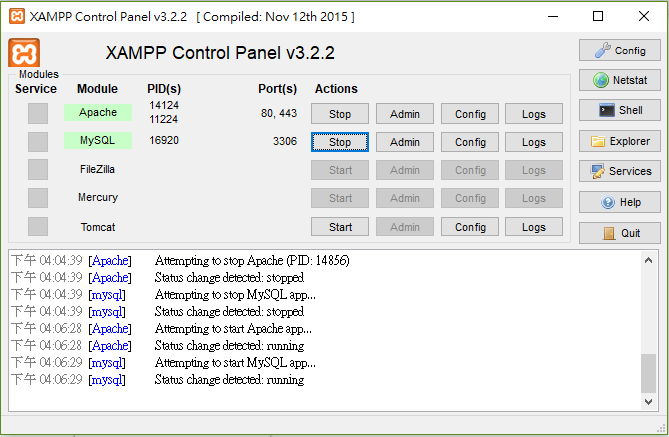Stop the MySQL module
Screen dimensions: 669x437
coord(340,142)
